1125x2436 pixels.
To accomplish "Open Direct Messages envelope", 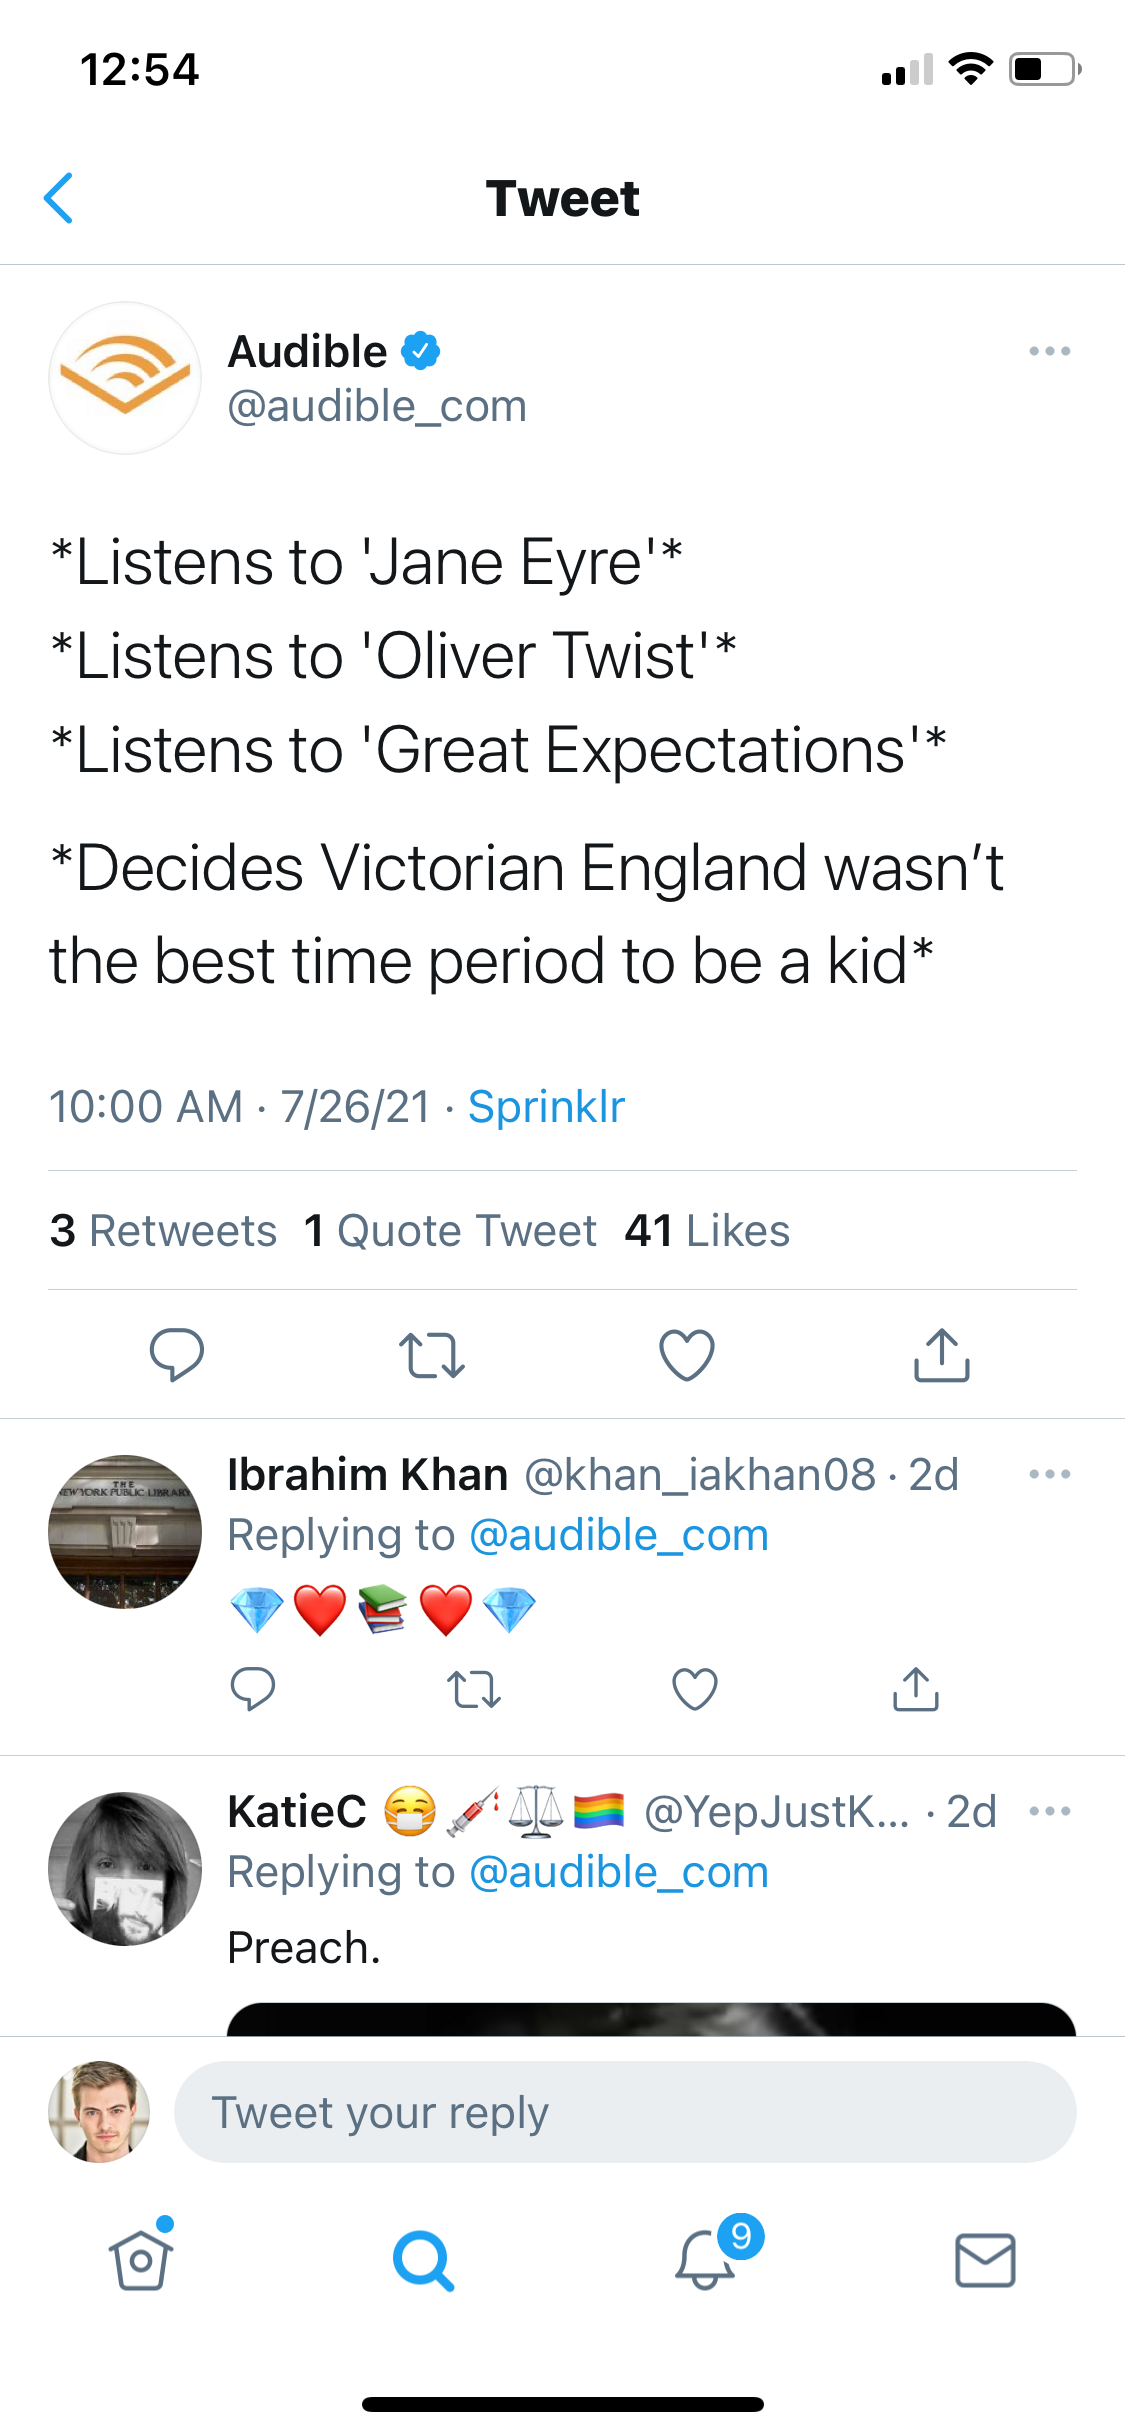I will (986, 2260).
